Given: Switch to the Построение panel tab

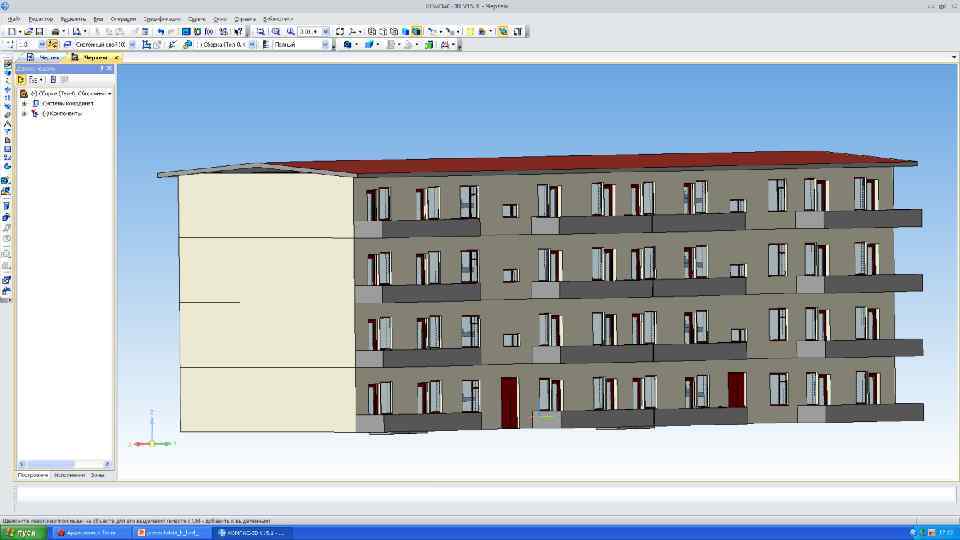Looking at the screenshot, I should (x=32, y=475).
